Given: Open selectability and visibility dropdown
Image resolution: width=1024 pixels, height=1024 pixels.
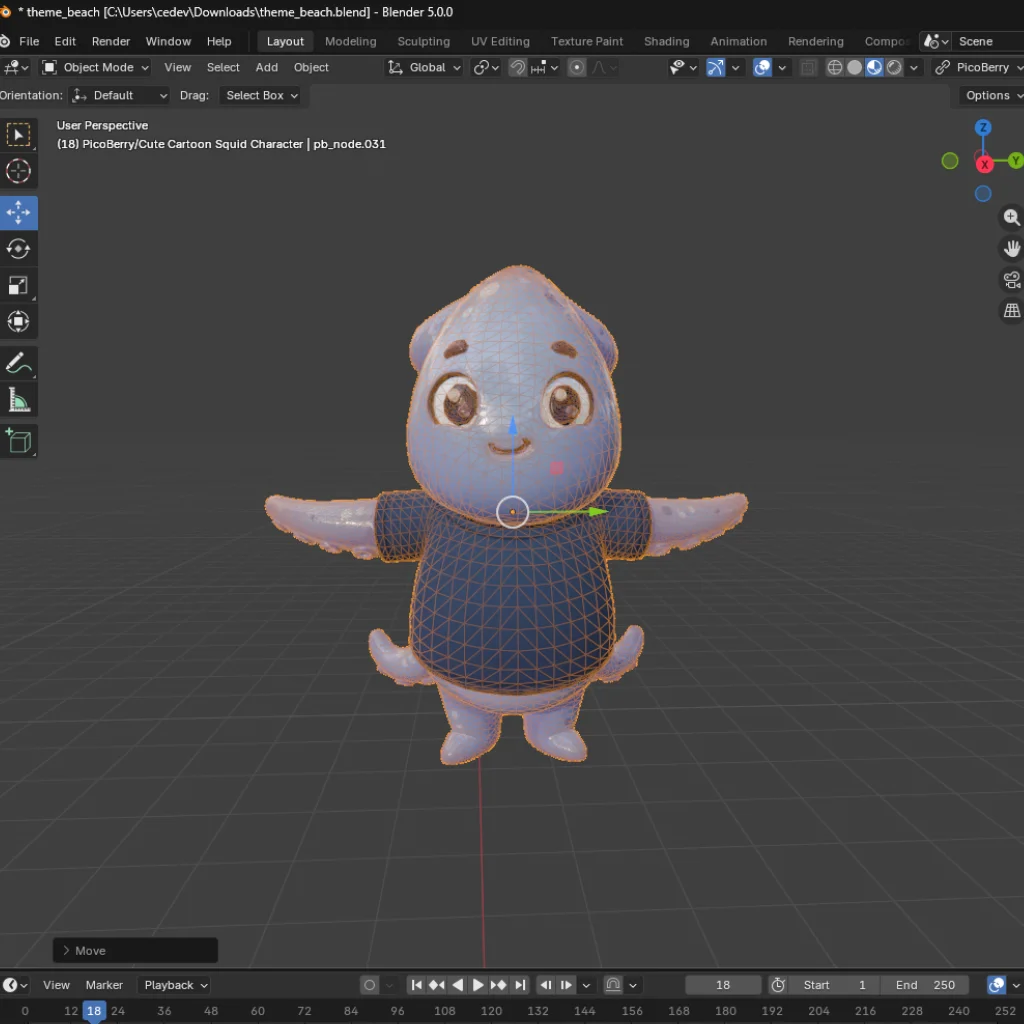Looking at the screenshot, I should point(683,67).
